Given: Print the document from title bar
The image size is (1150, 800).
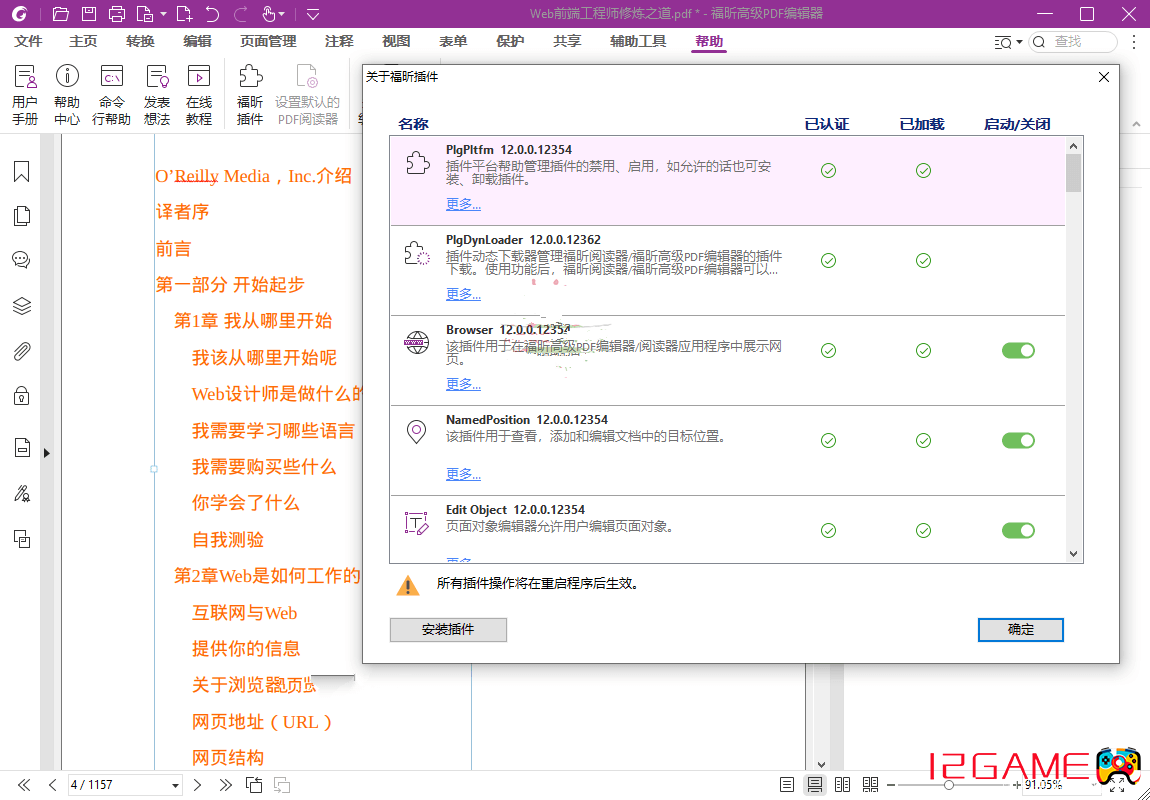Looking at the screenshot, I should [x=117, y=13].
